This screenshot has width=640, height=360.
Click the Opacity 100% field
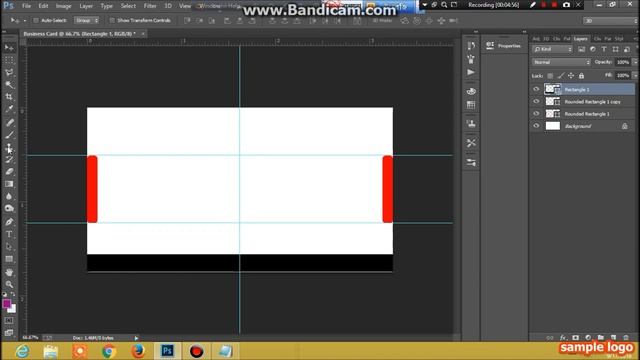click(623, 62)
